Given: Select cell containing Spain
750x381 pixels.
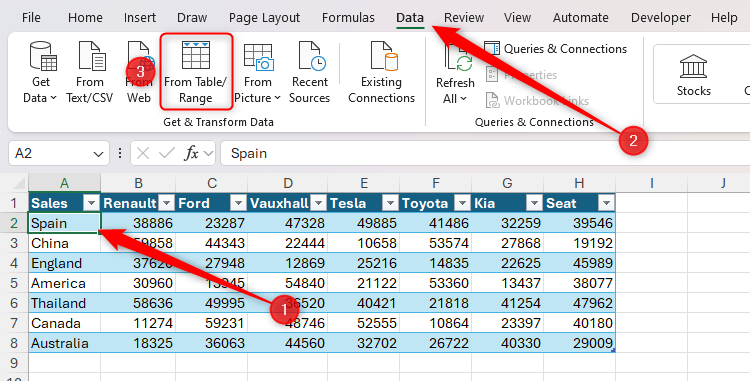Looking at the screenshot, I should point(65,223).
